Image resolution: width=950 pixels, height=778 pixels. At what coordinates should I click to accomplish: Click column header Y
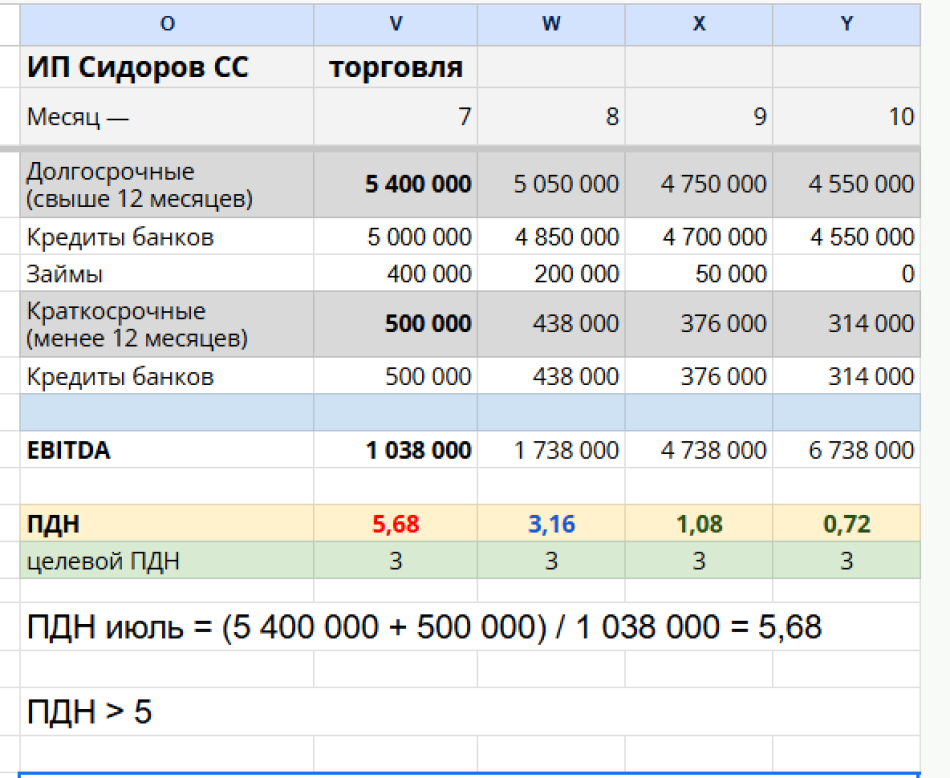click(x=846, y=24)
